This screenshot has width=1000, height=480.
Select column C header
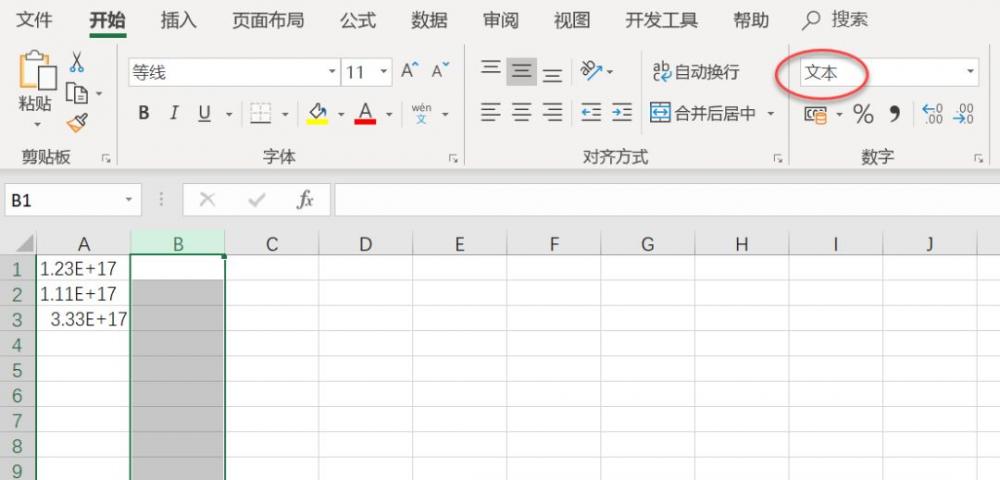(272, 244)
